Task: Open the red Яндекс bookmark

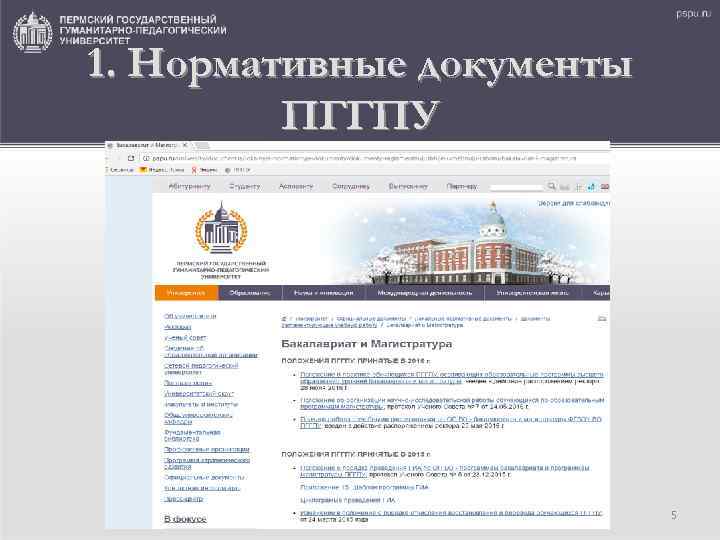Action: 204,170
